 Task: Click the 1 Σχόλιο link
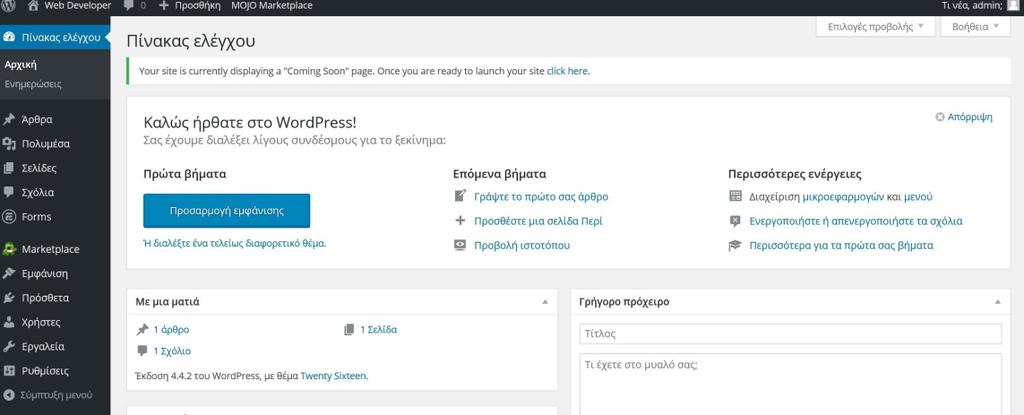[x=172, y=351]
